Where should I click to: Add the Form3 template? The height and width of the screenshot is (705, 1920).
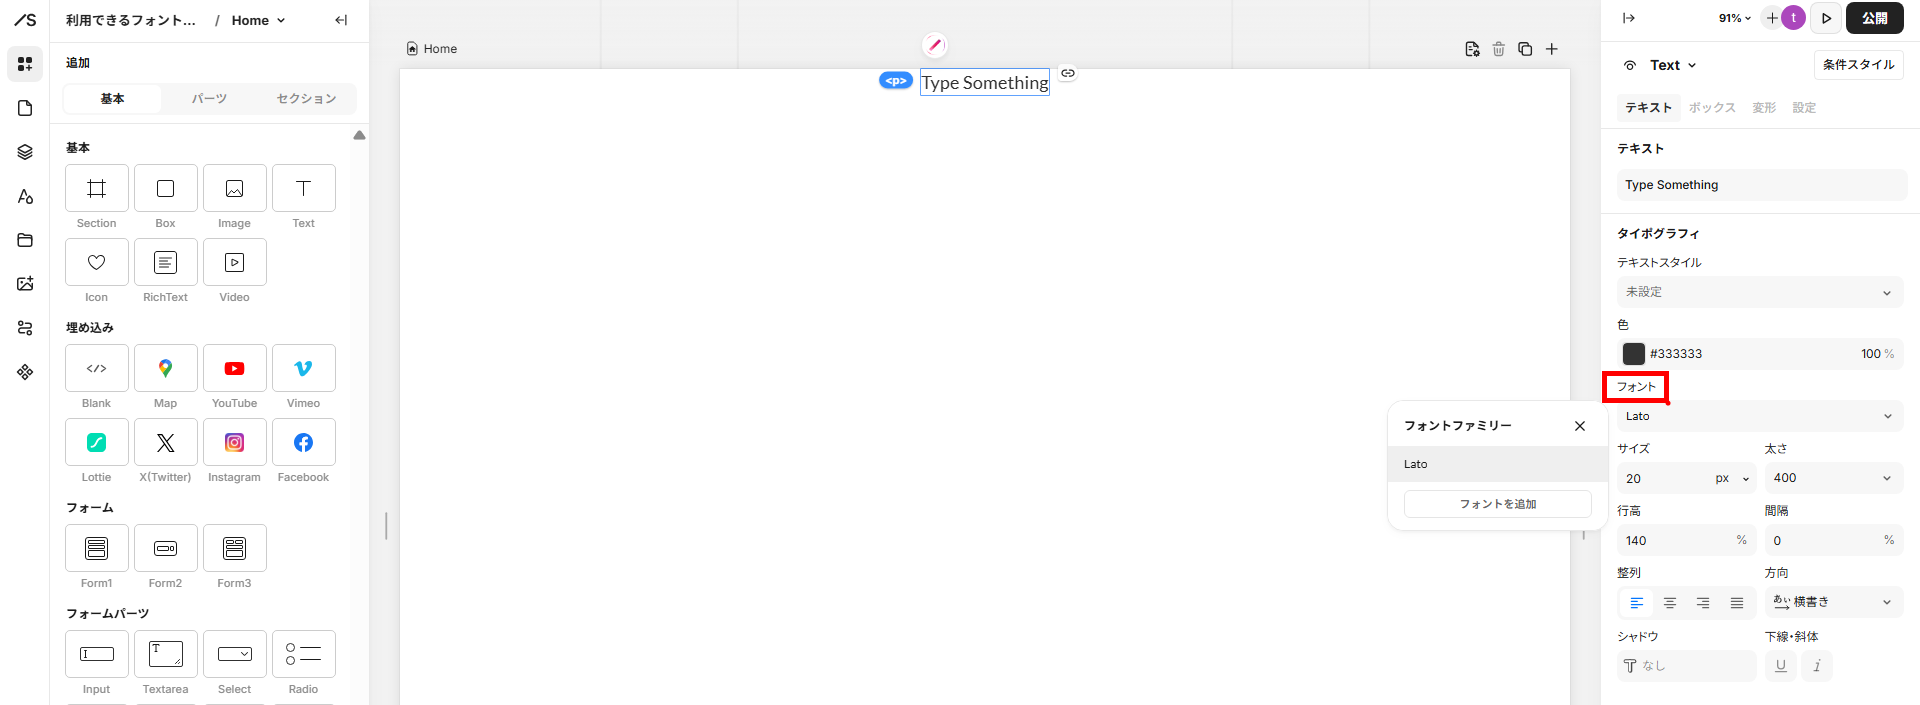point(235,548)
